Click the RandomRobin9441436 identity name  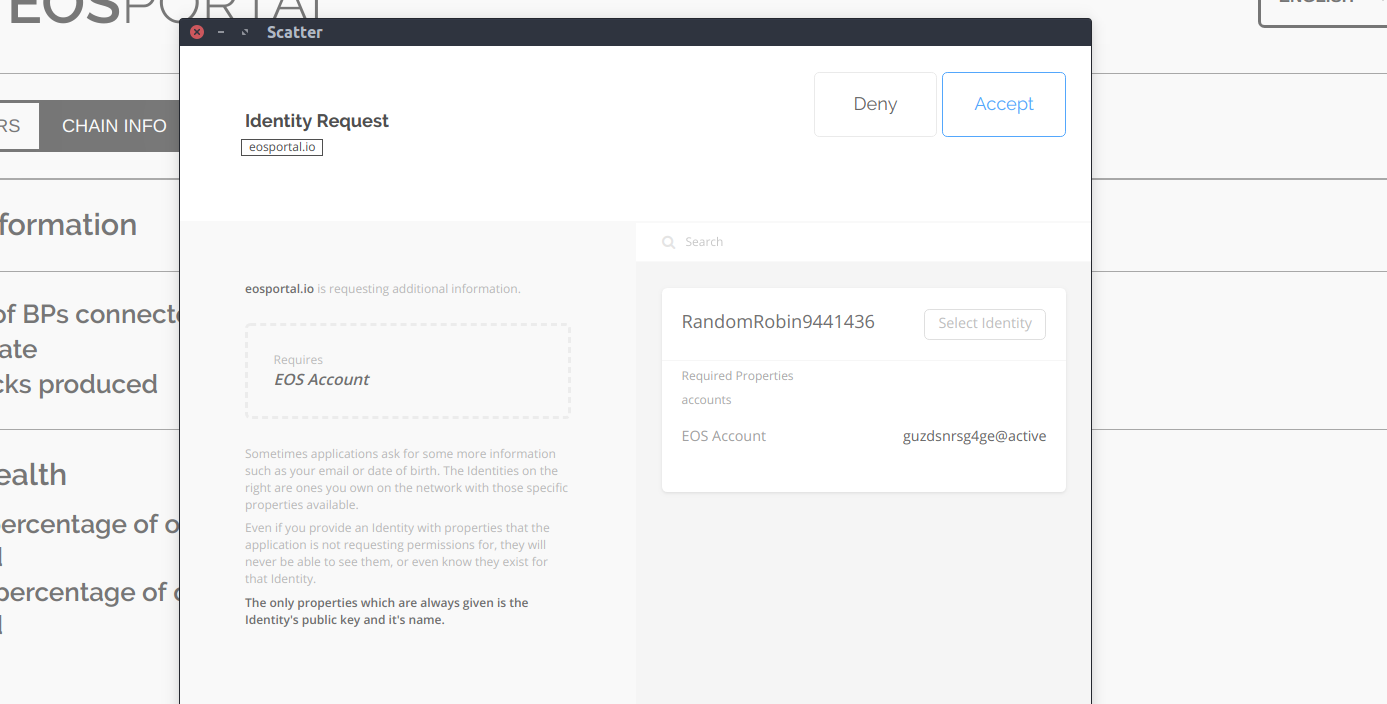coord(778,322)
